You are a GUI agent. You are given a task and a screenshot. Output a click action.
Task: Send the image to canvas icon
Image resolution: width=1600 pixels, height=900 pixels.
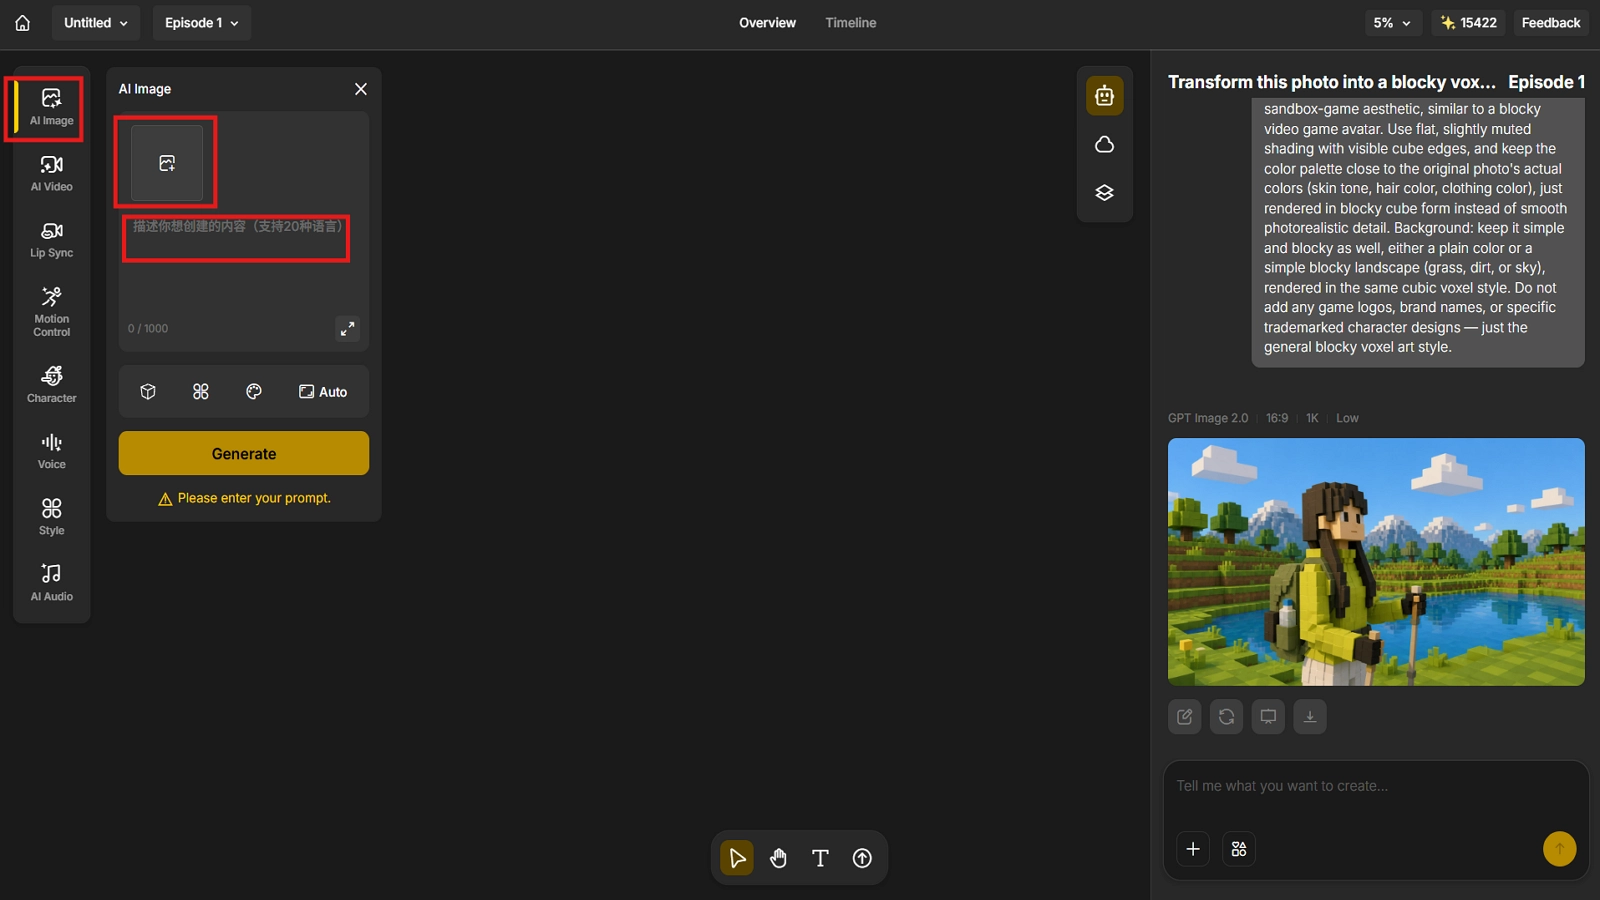1268,717
